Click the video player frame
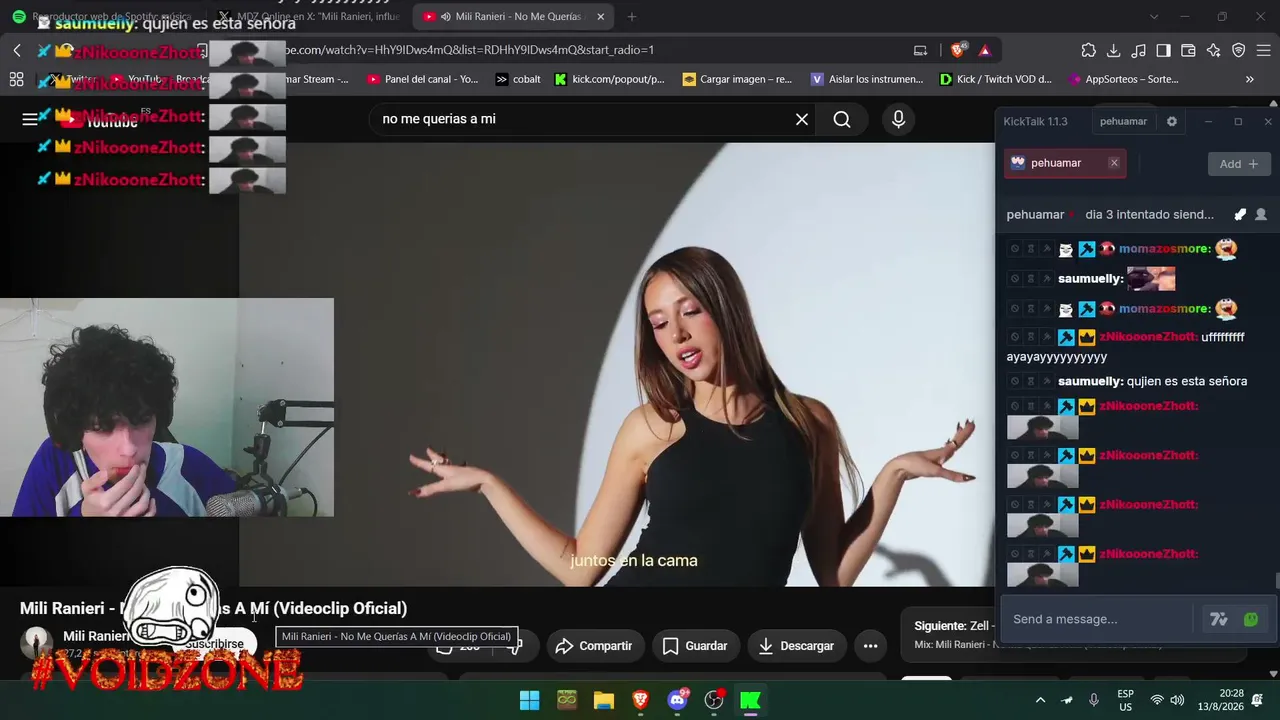 click(x=617, y=365)
